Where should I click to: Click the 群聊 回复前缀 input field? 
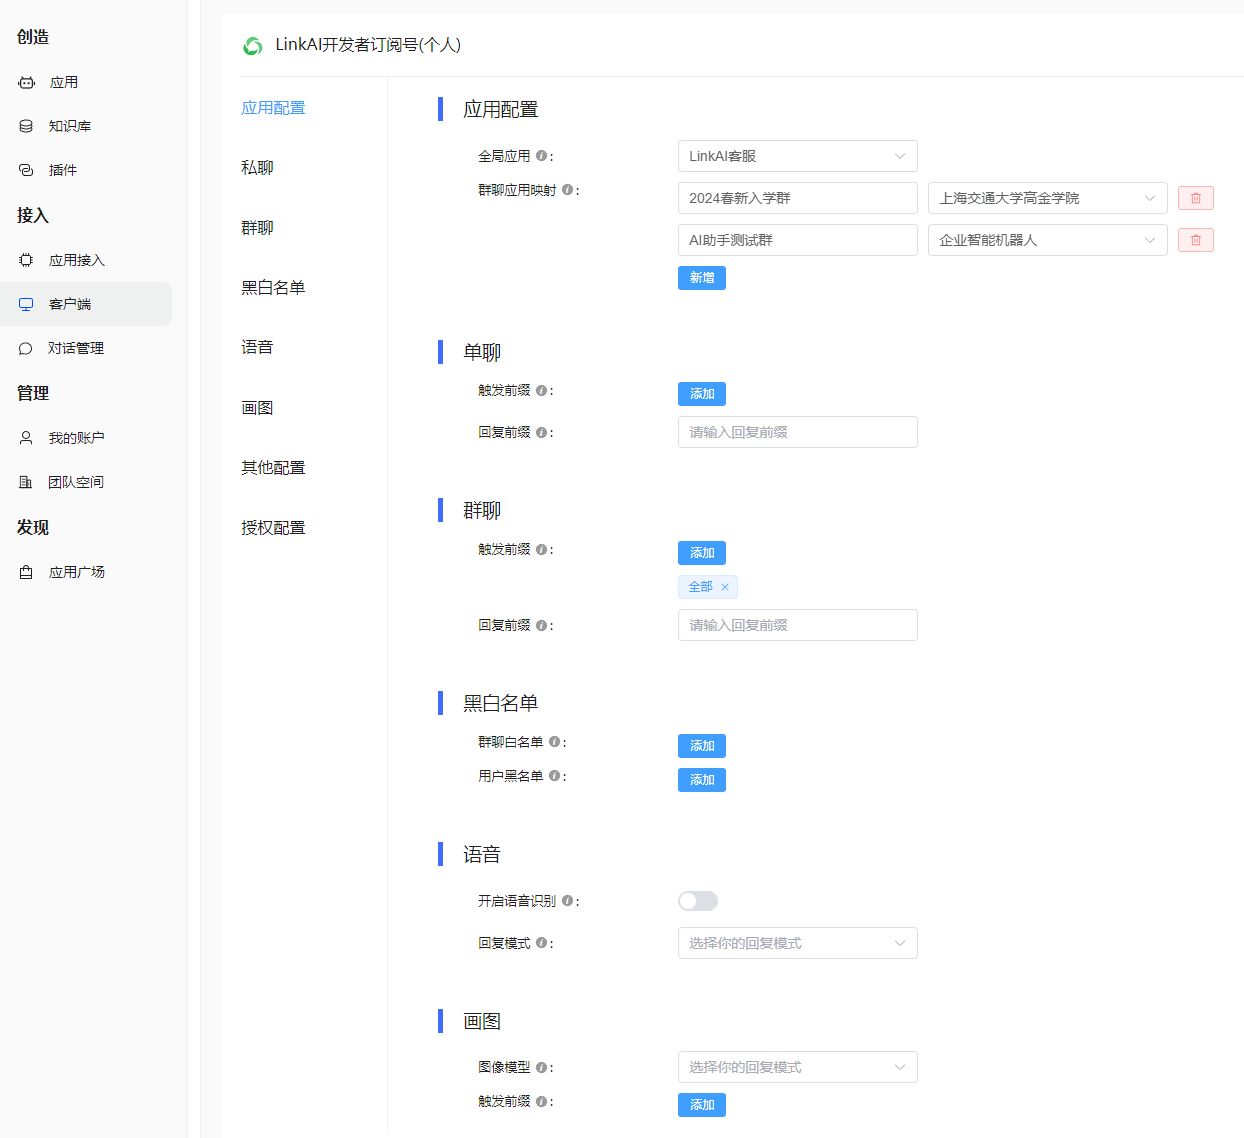798,625
